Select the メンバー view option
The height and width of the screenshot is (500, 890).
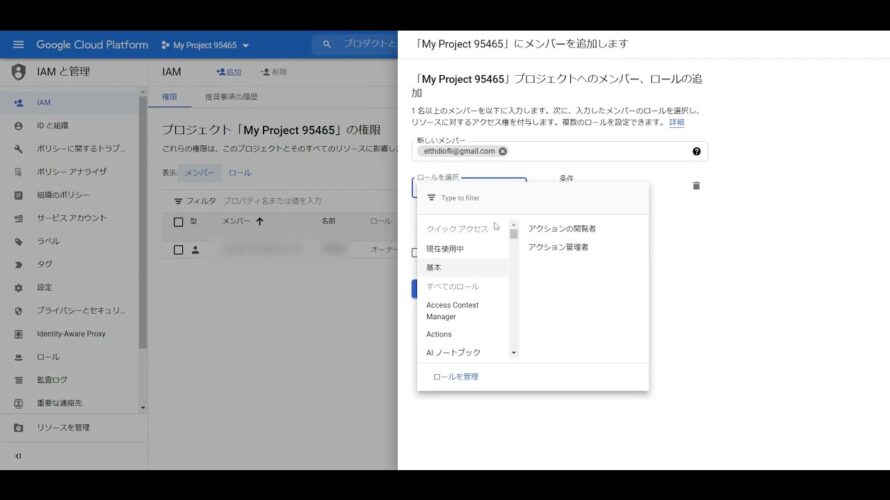pyautogui.click(x=199, y=173)
